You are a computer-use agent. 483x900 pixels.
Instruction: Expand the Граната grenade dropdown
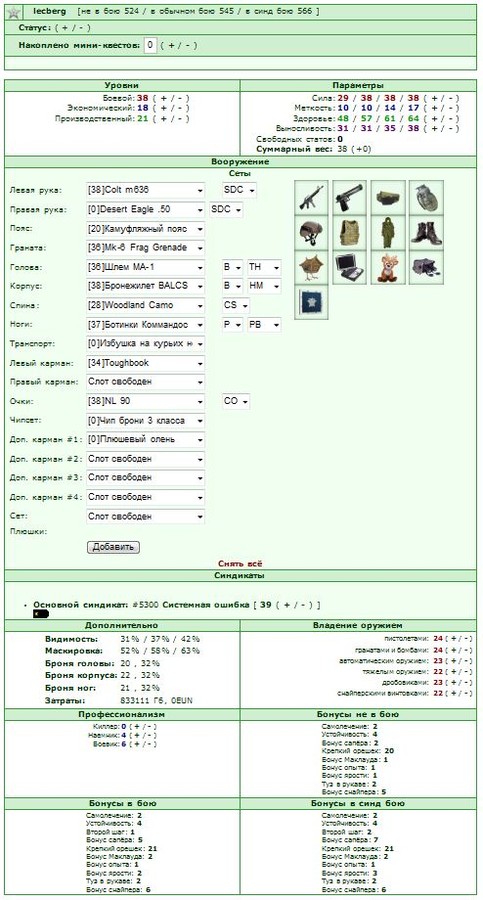(145, 248)
